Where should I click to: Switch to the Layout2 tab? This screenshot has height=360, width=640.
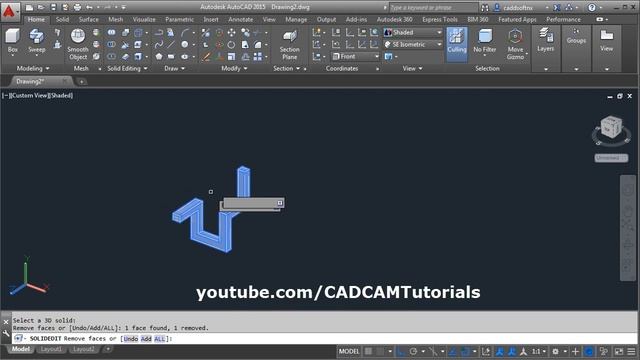coord(84,349)
